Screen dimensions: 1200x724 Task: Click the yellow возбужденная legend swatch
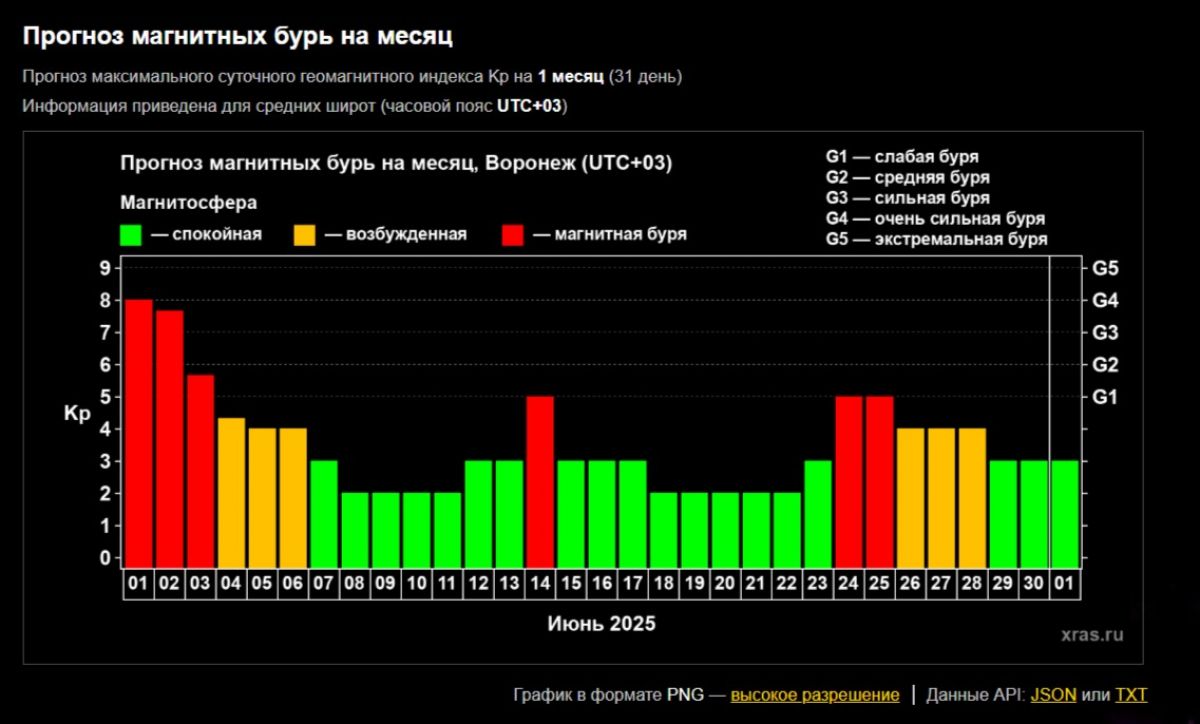click(304, 235)
